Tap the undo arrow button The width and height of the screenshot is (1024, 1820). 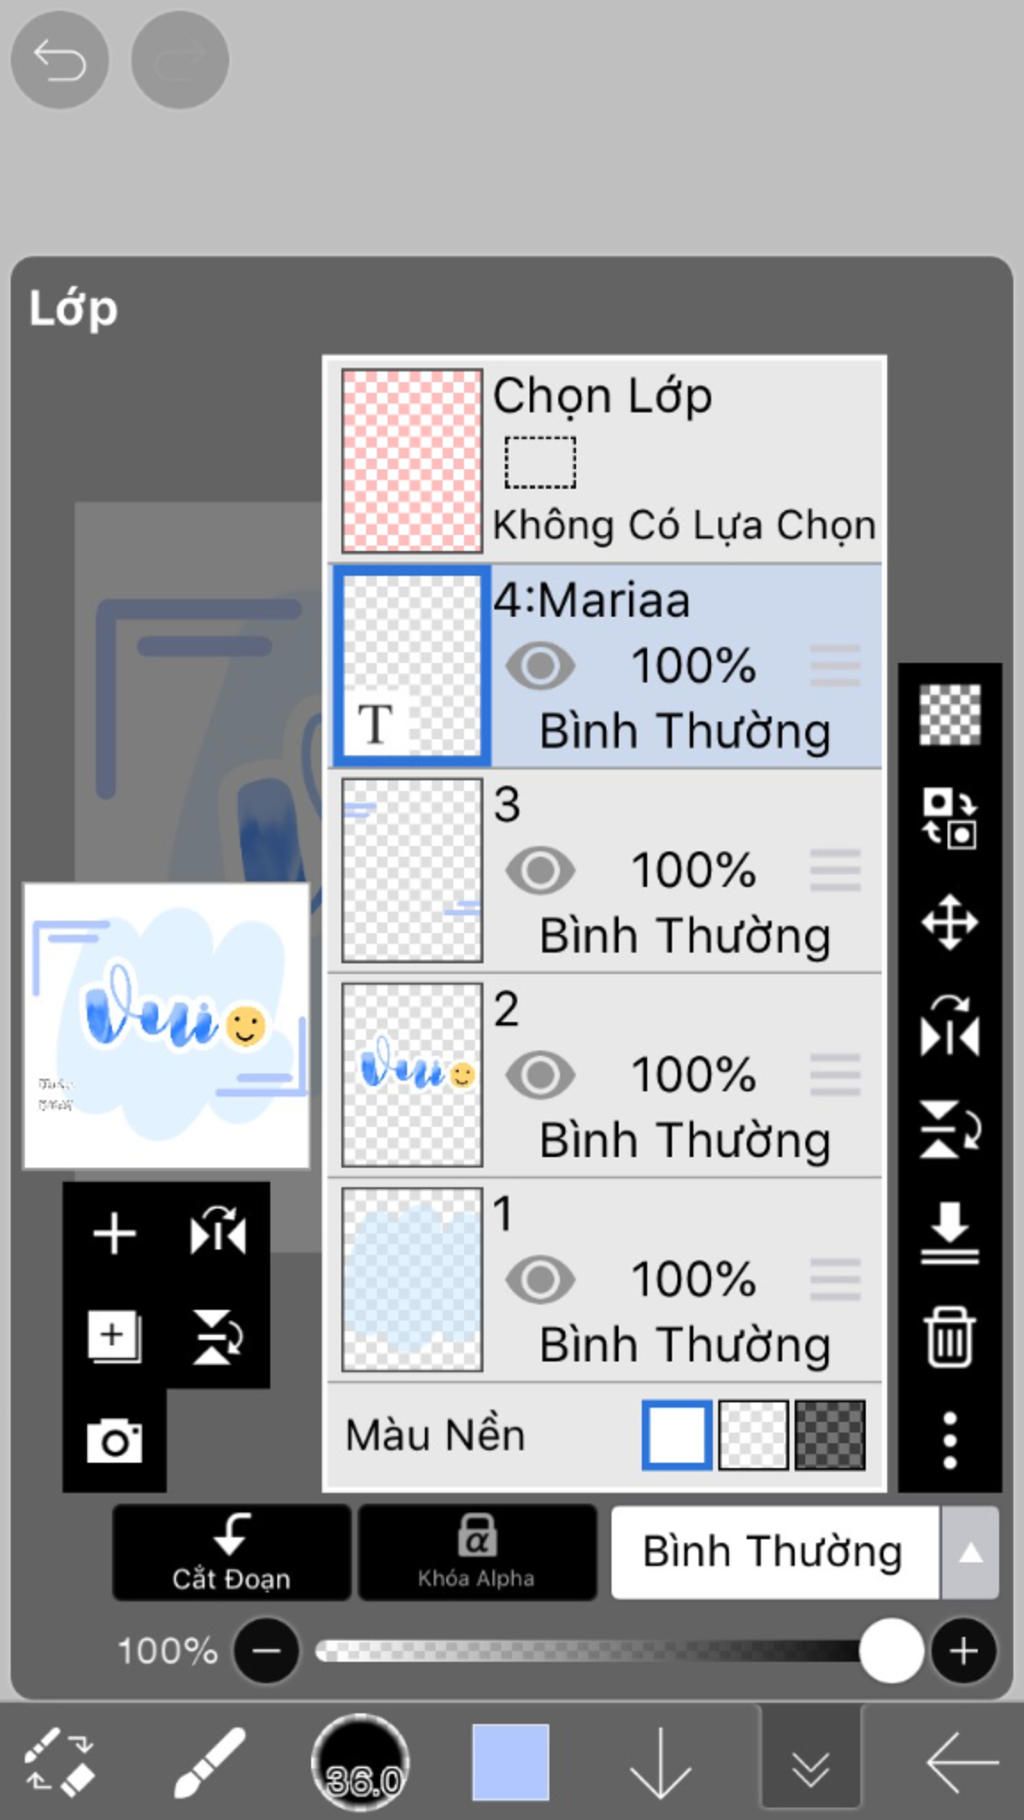pyautogui.click(x=59, y=61)
